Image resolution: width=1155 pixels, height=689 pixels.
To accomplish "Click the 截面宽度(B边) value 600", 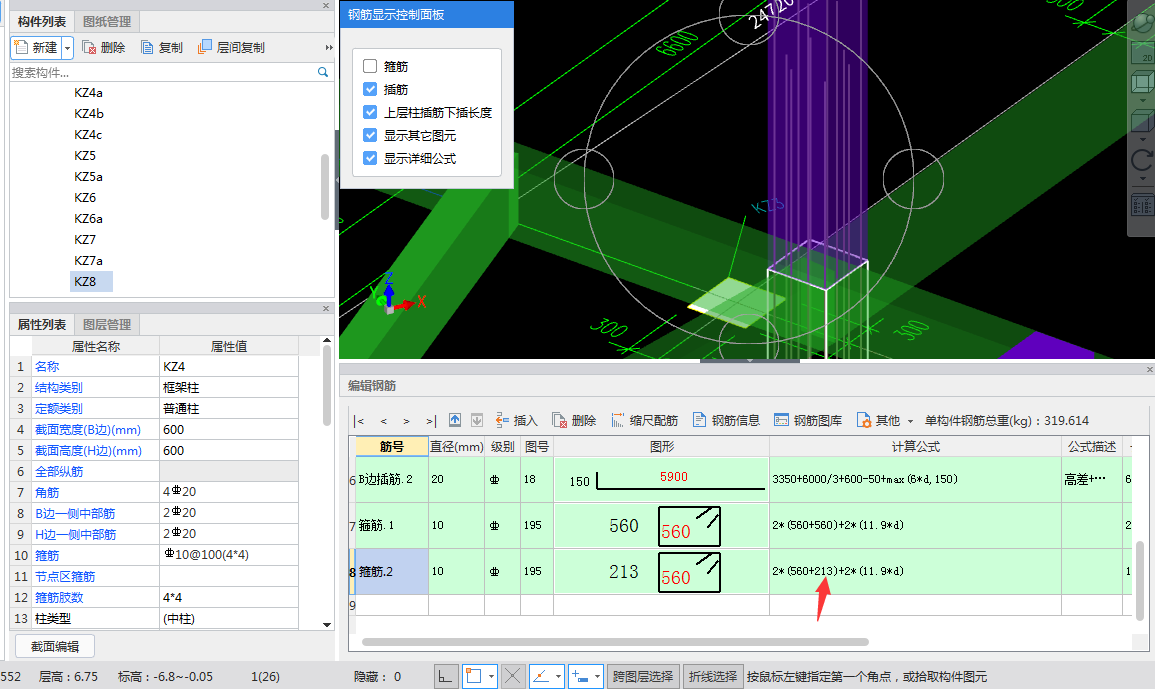I will click(229, 429).
